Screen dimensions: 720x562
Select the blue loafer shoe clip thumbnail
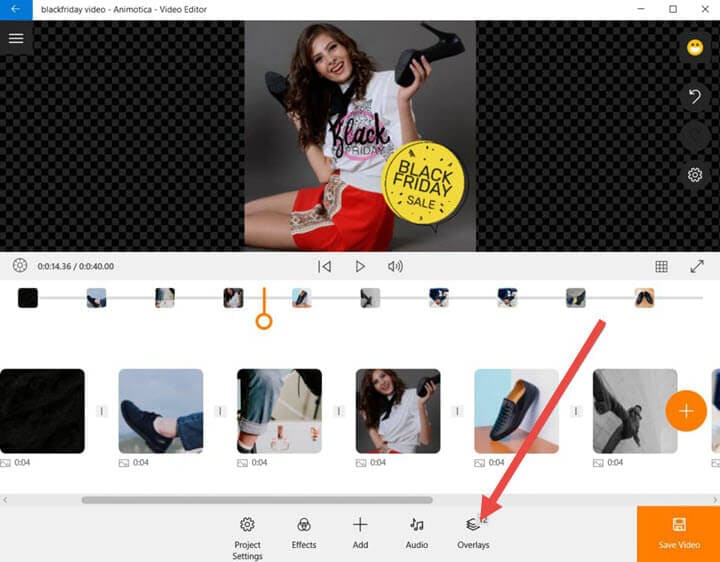point(516,411)
